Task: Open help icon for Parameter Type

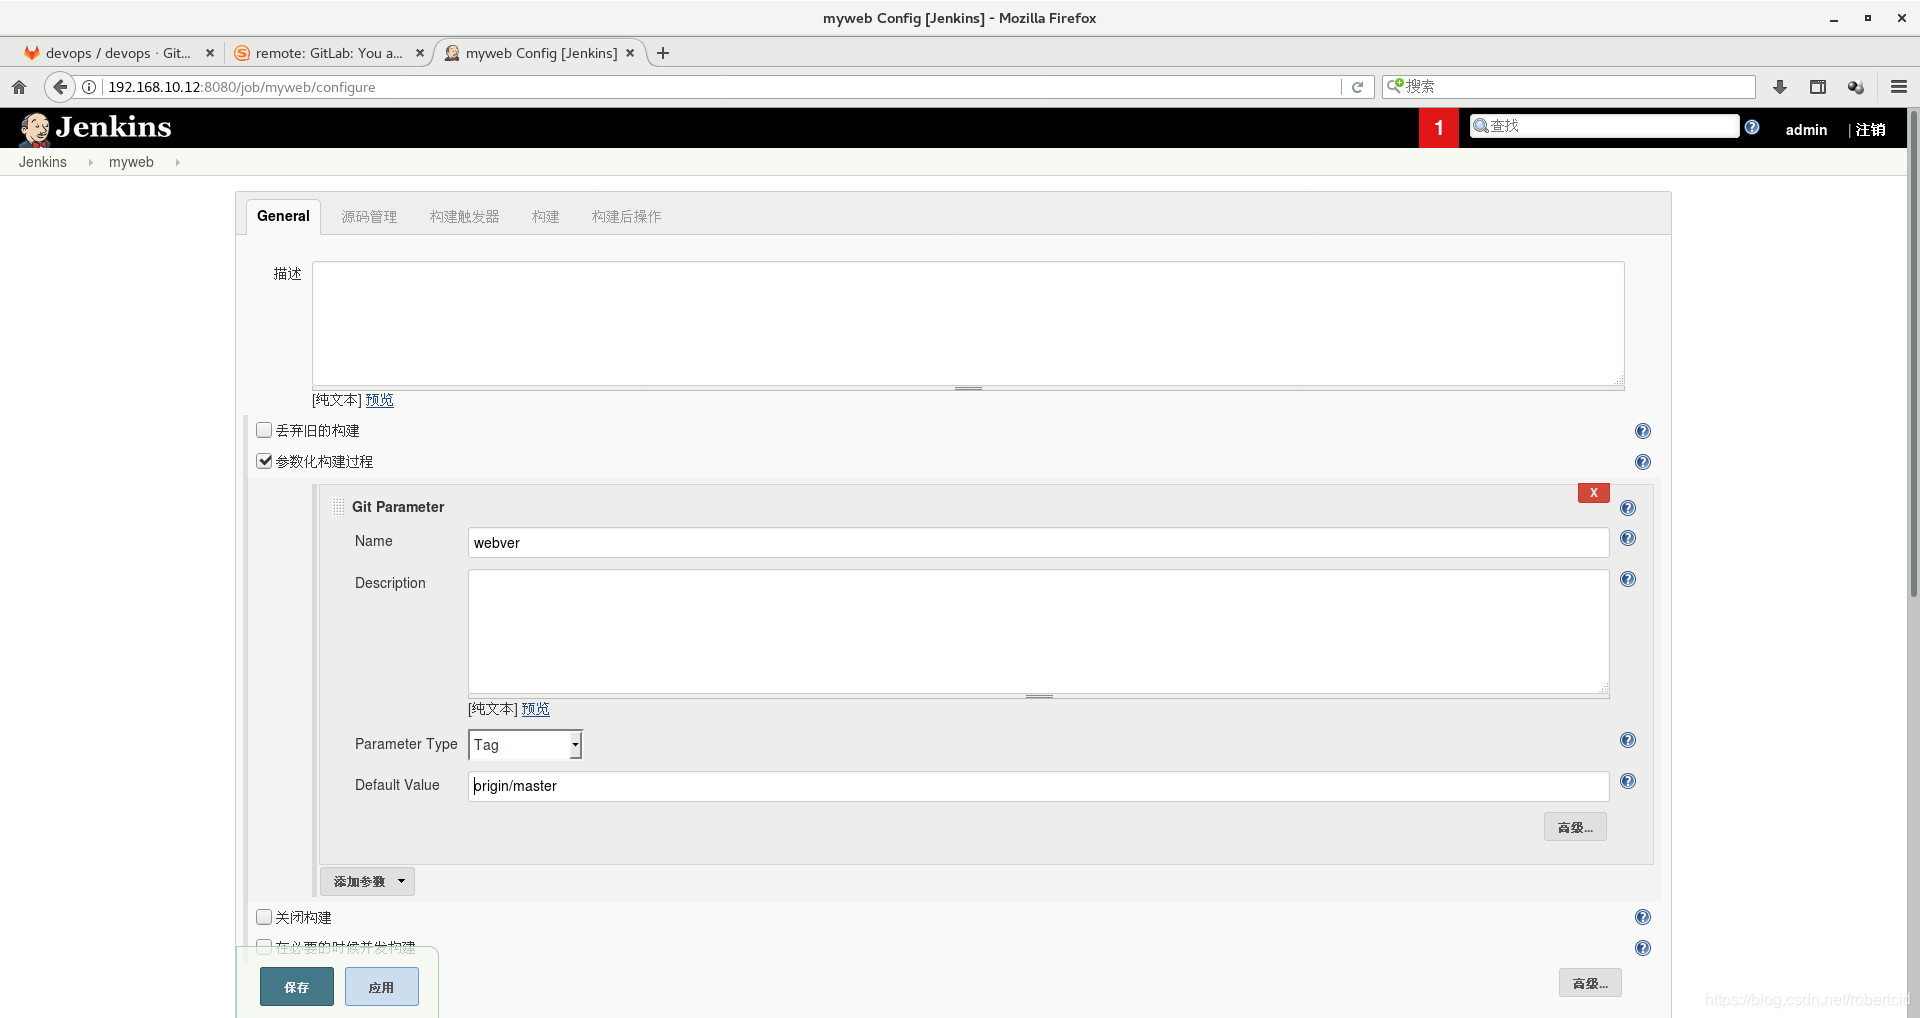Action: tap(1628, 740)
